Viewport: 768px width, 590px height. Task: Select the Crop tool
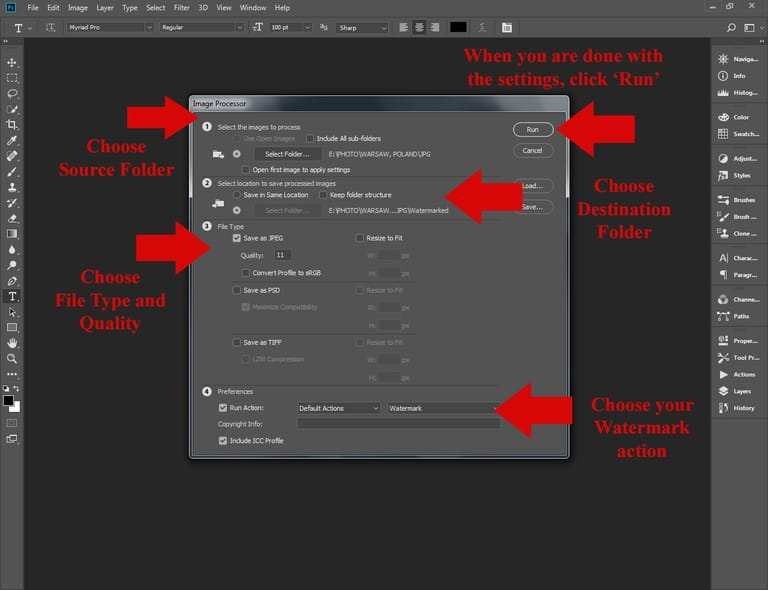tap(12, 125)
